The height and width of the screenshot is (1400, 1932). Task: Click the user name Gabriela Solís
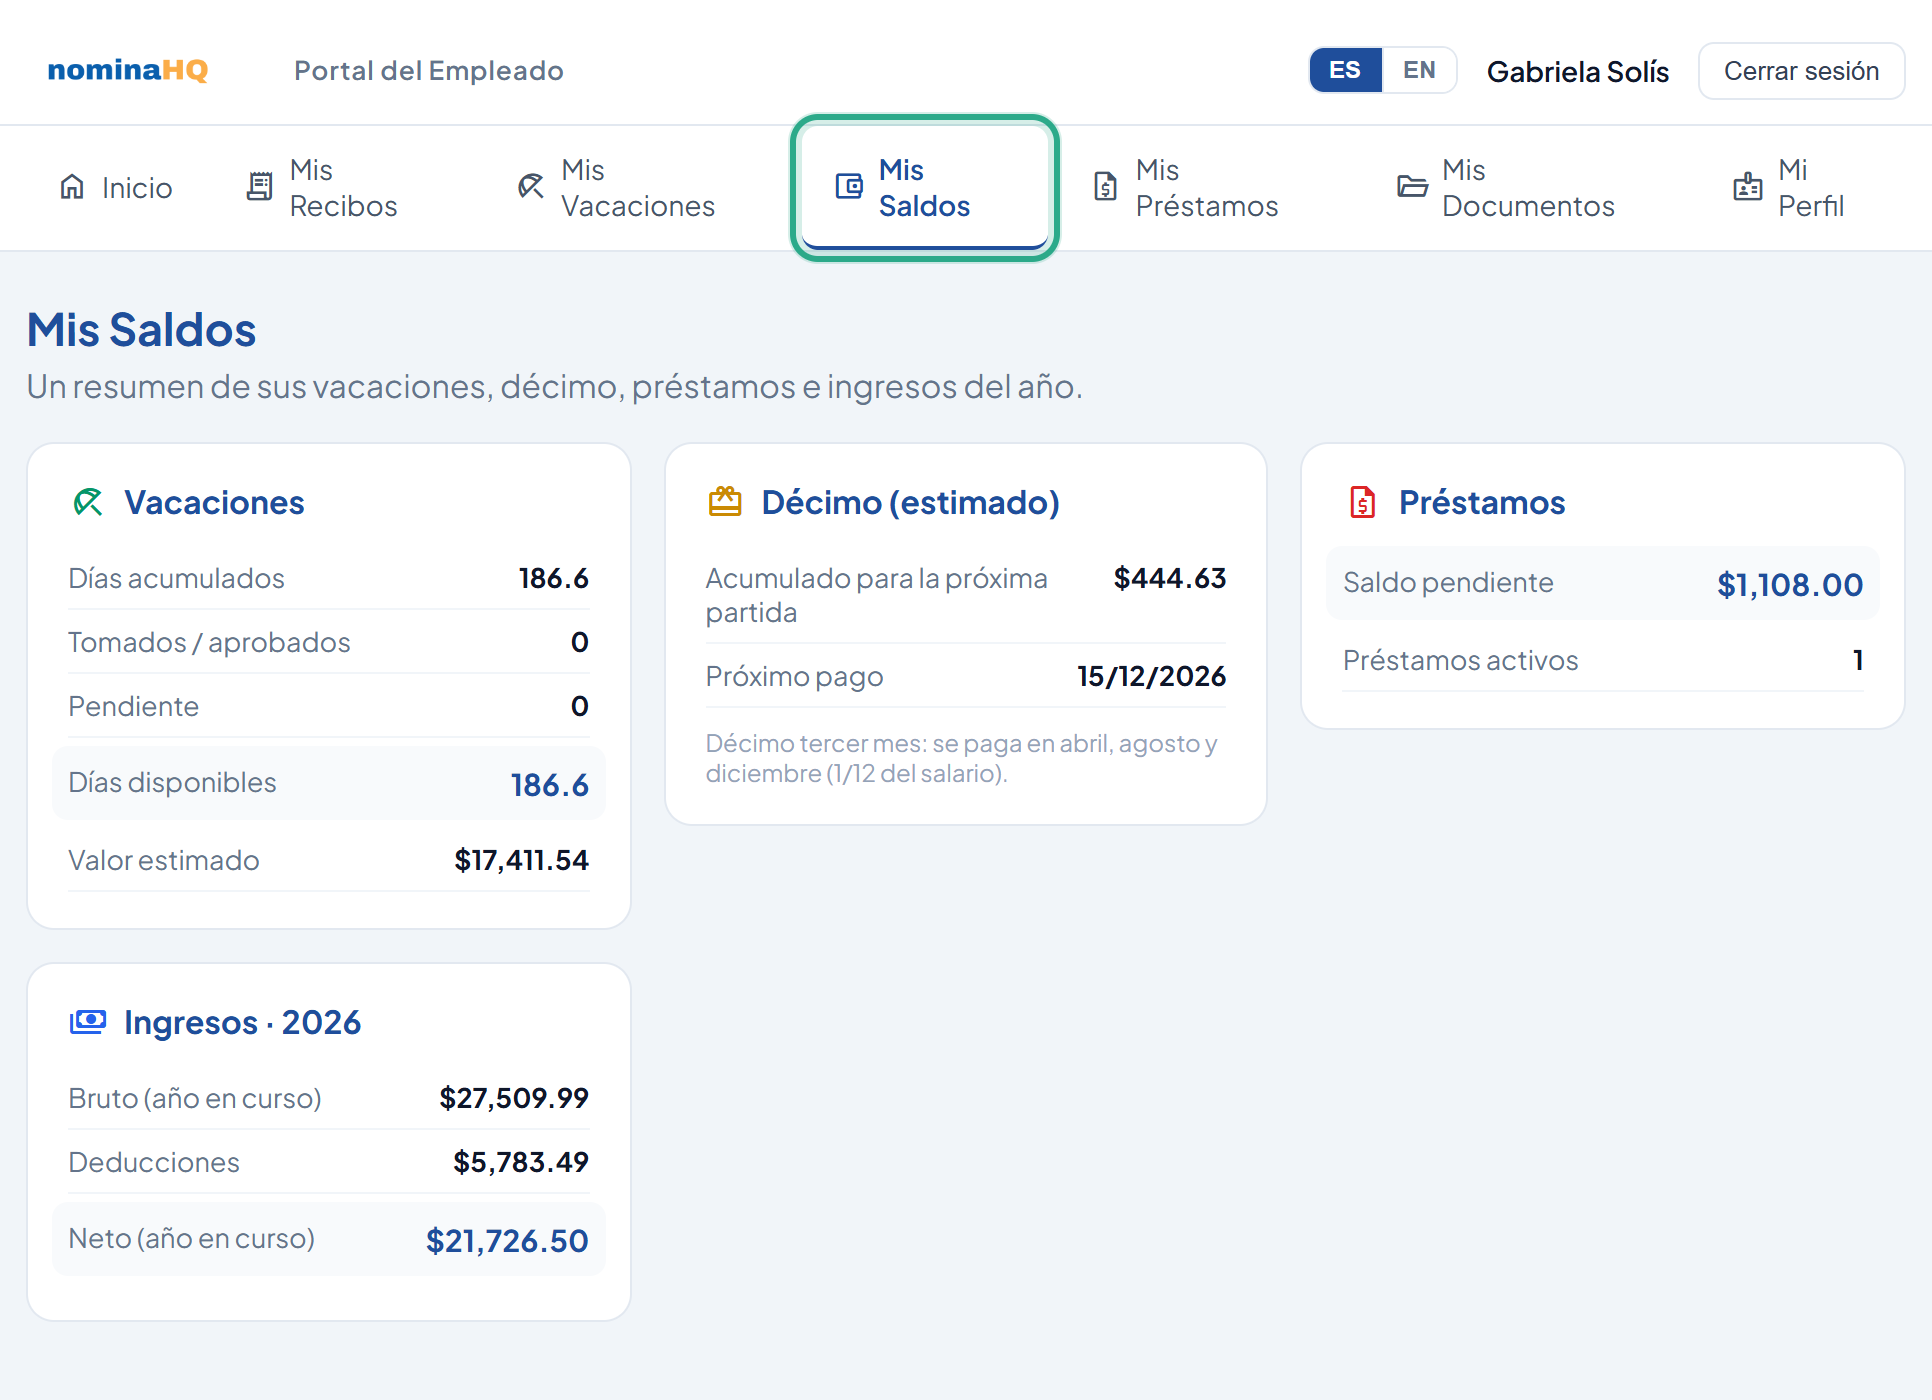coord(1578,71)
